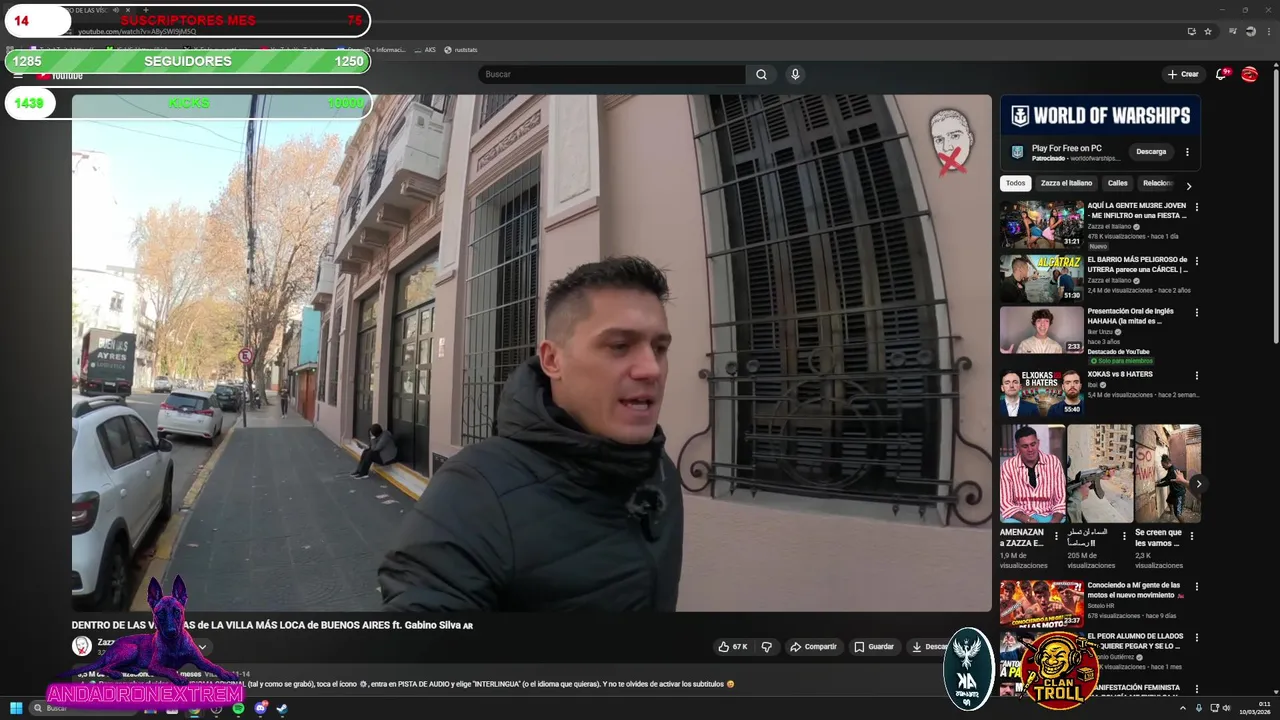Open Discord from the taskbar
The height and width of the screenshot is (720, 1280).
260,708
